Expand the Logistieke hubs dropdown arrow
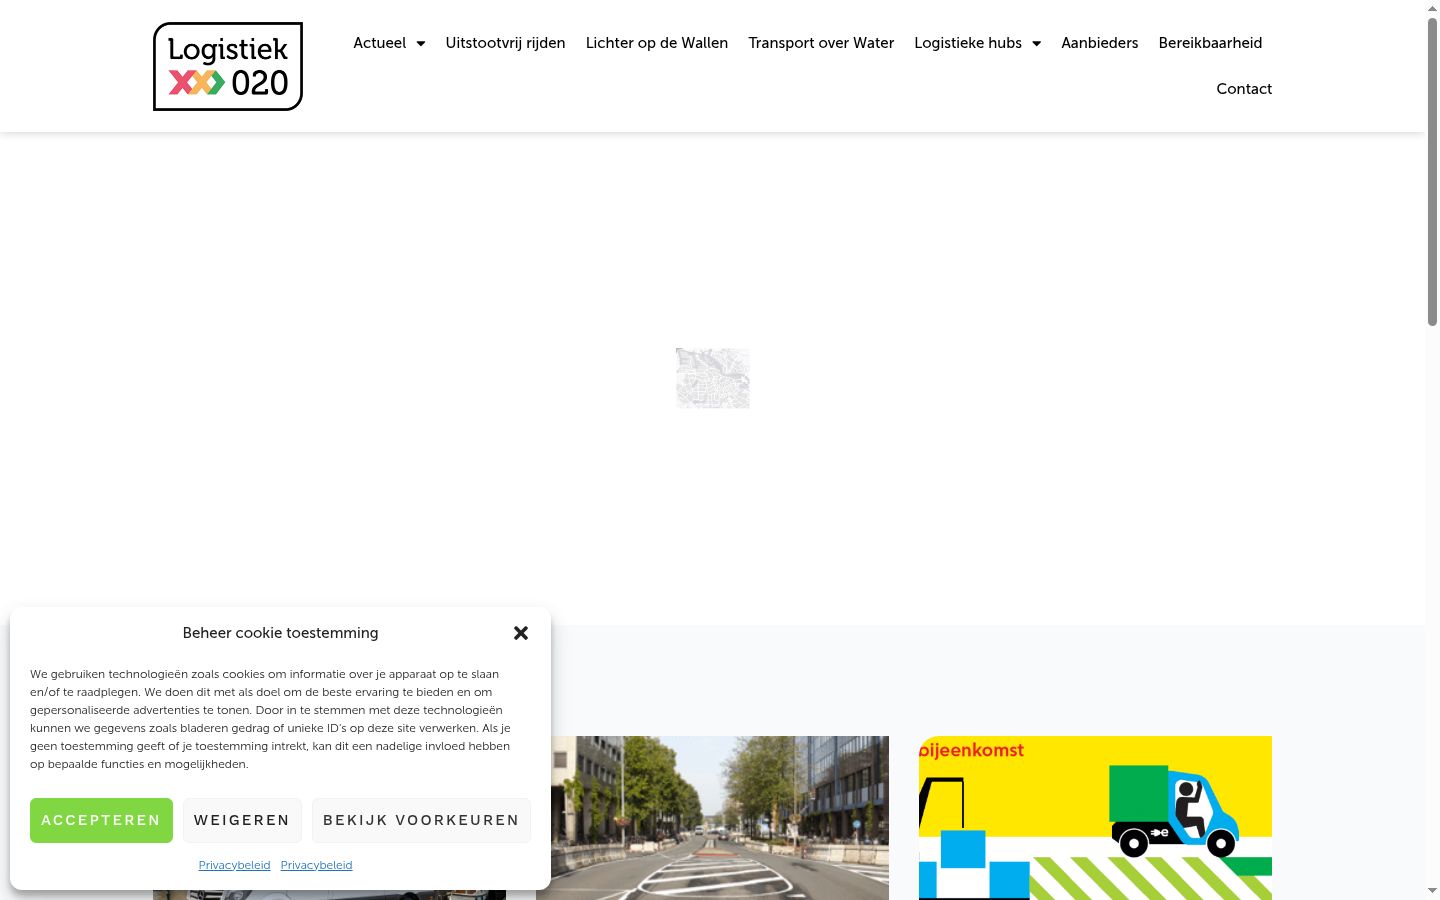 1037,43
